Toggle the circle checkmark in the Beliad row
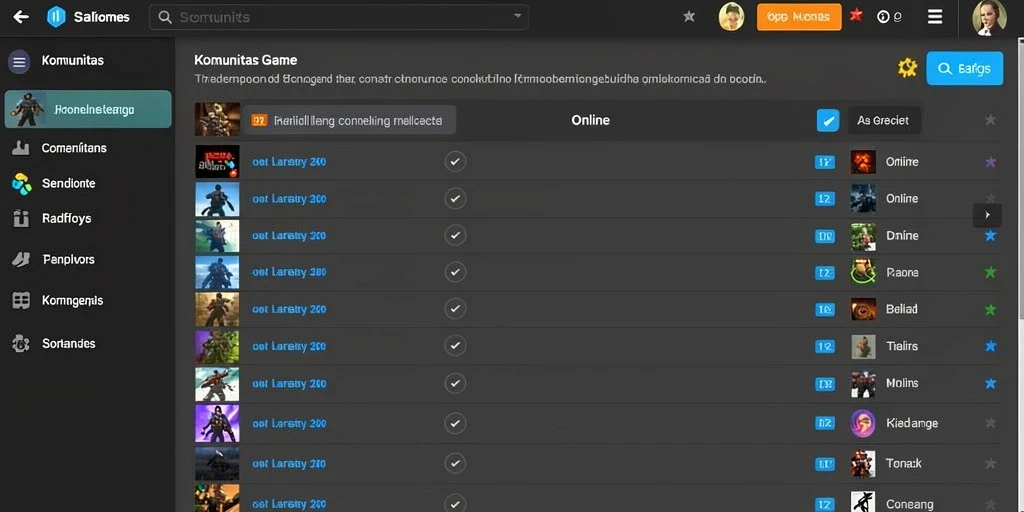This screenshot has width=1024, height=512. point(455,310)
